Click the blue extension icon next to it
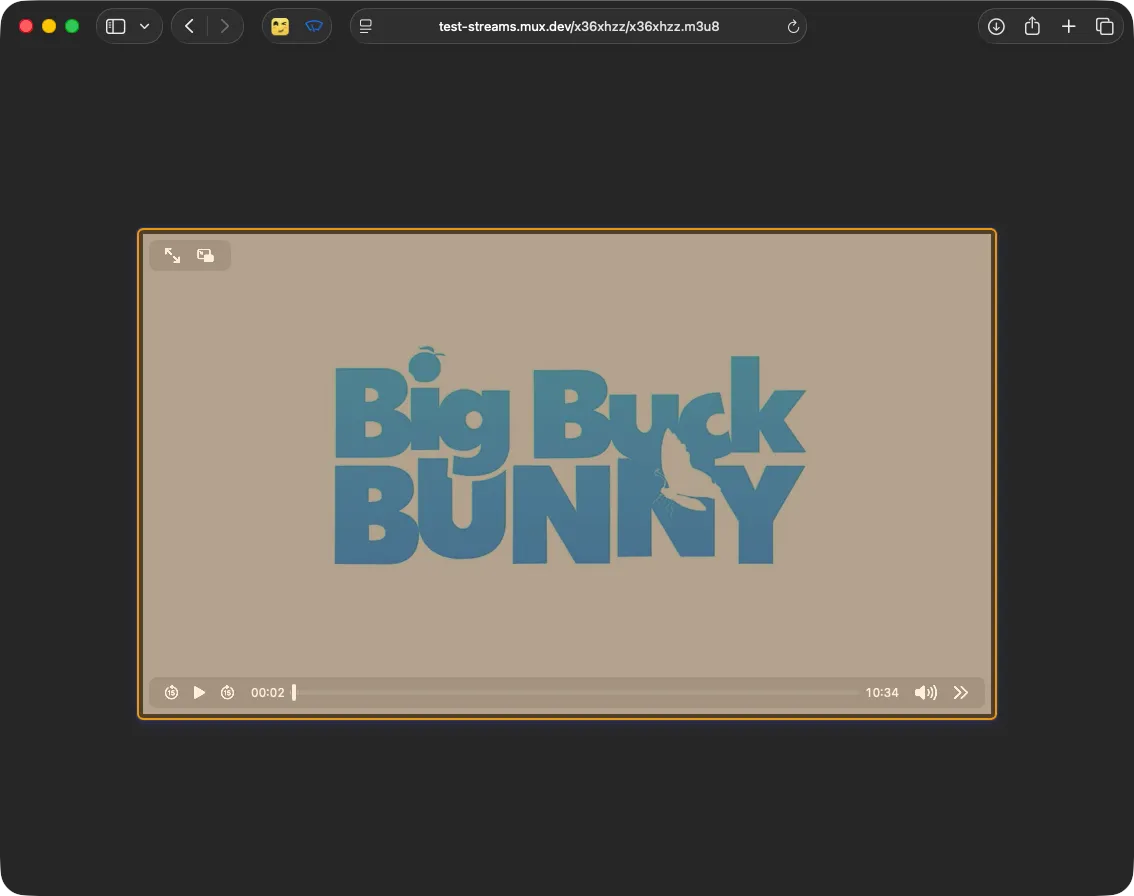The height and width of the screenshot is (896, 1134). [x=314, y=26]
